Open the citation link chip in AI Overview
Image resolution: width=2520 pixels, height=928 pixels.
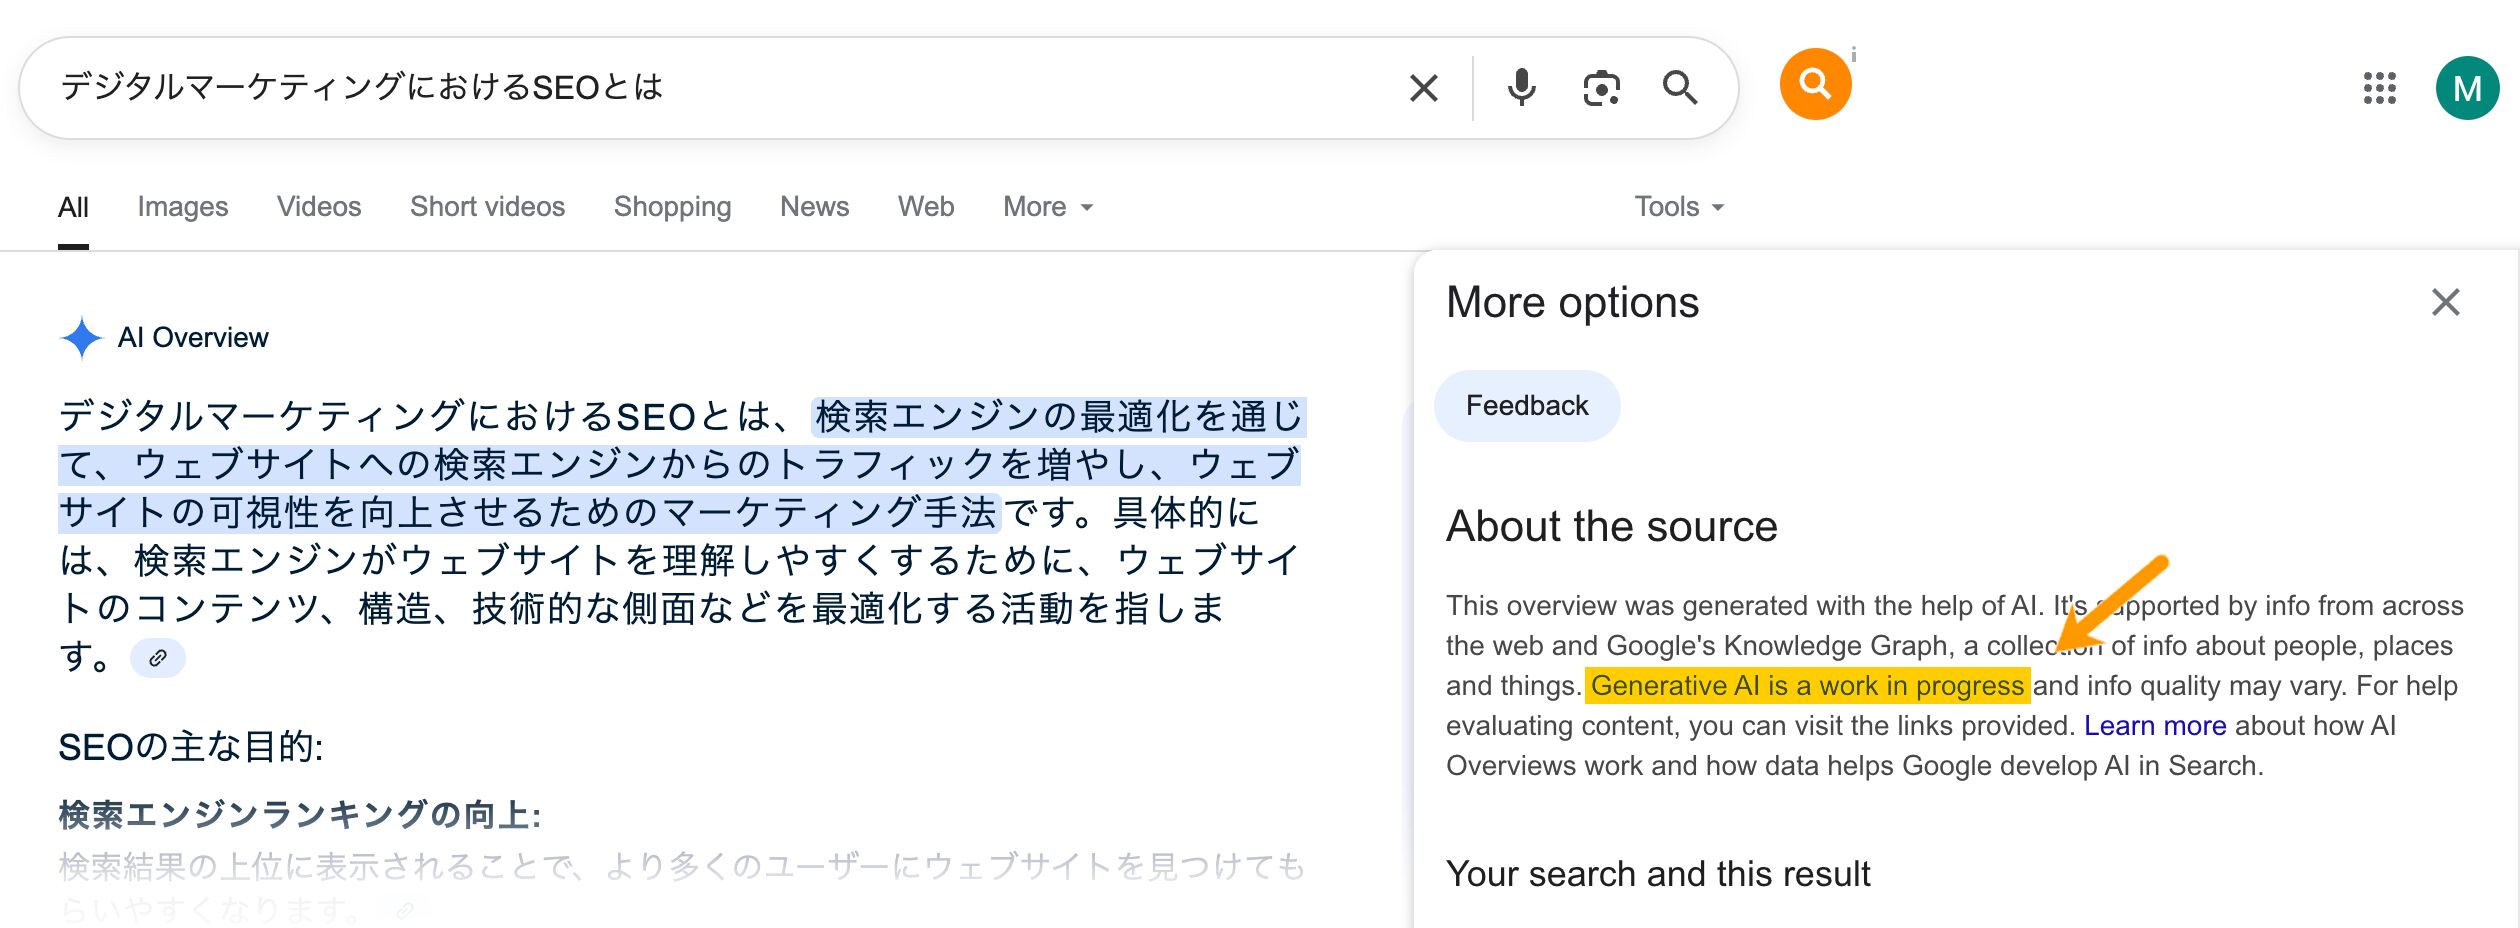[x=157, y=659]
